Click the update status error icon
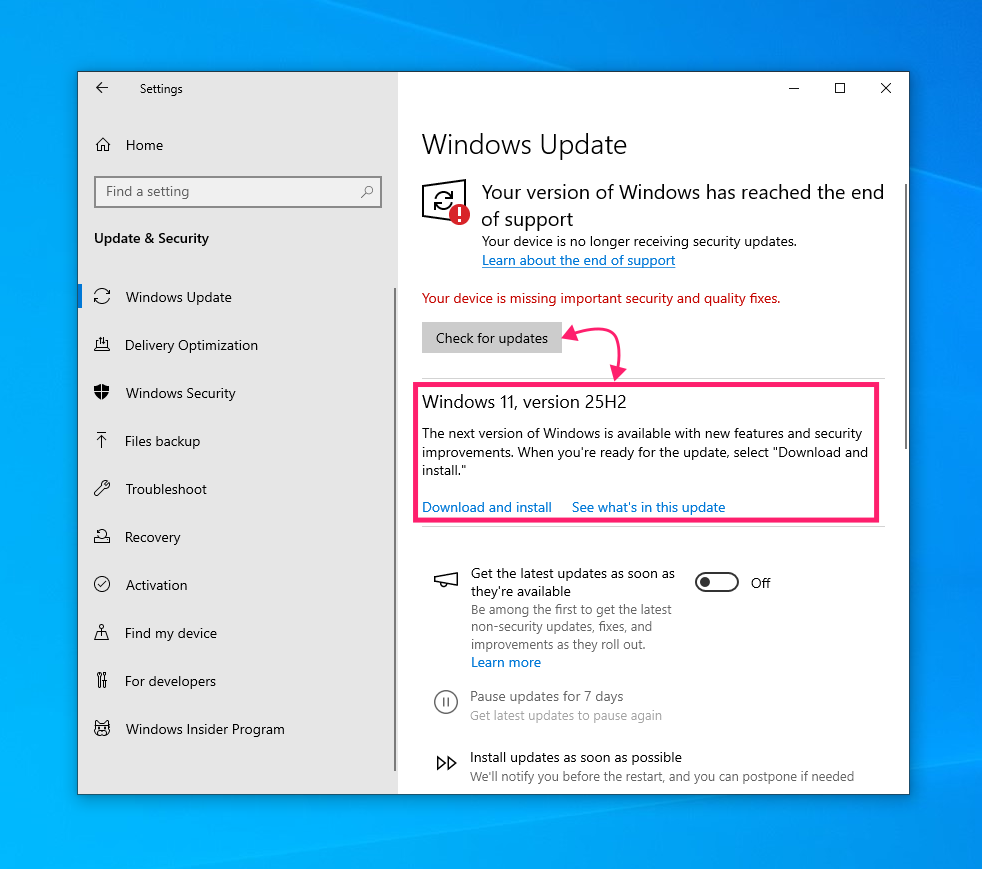Screen dimensions: 982x869 (x=445, y=202)
